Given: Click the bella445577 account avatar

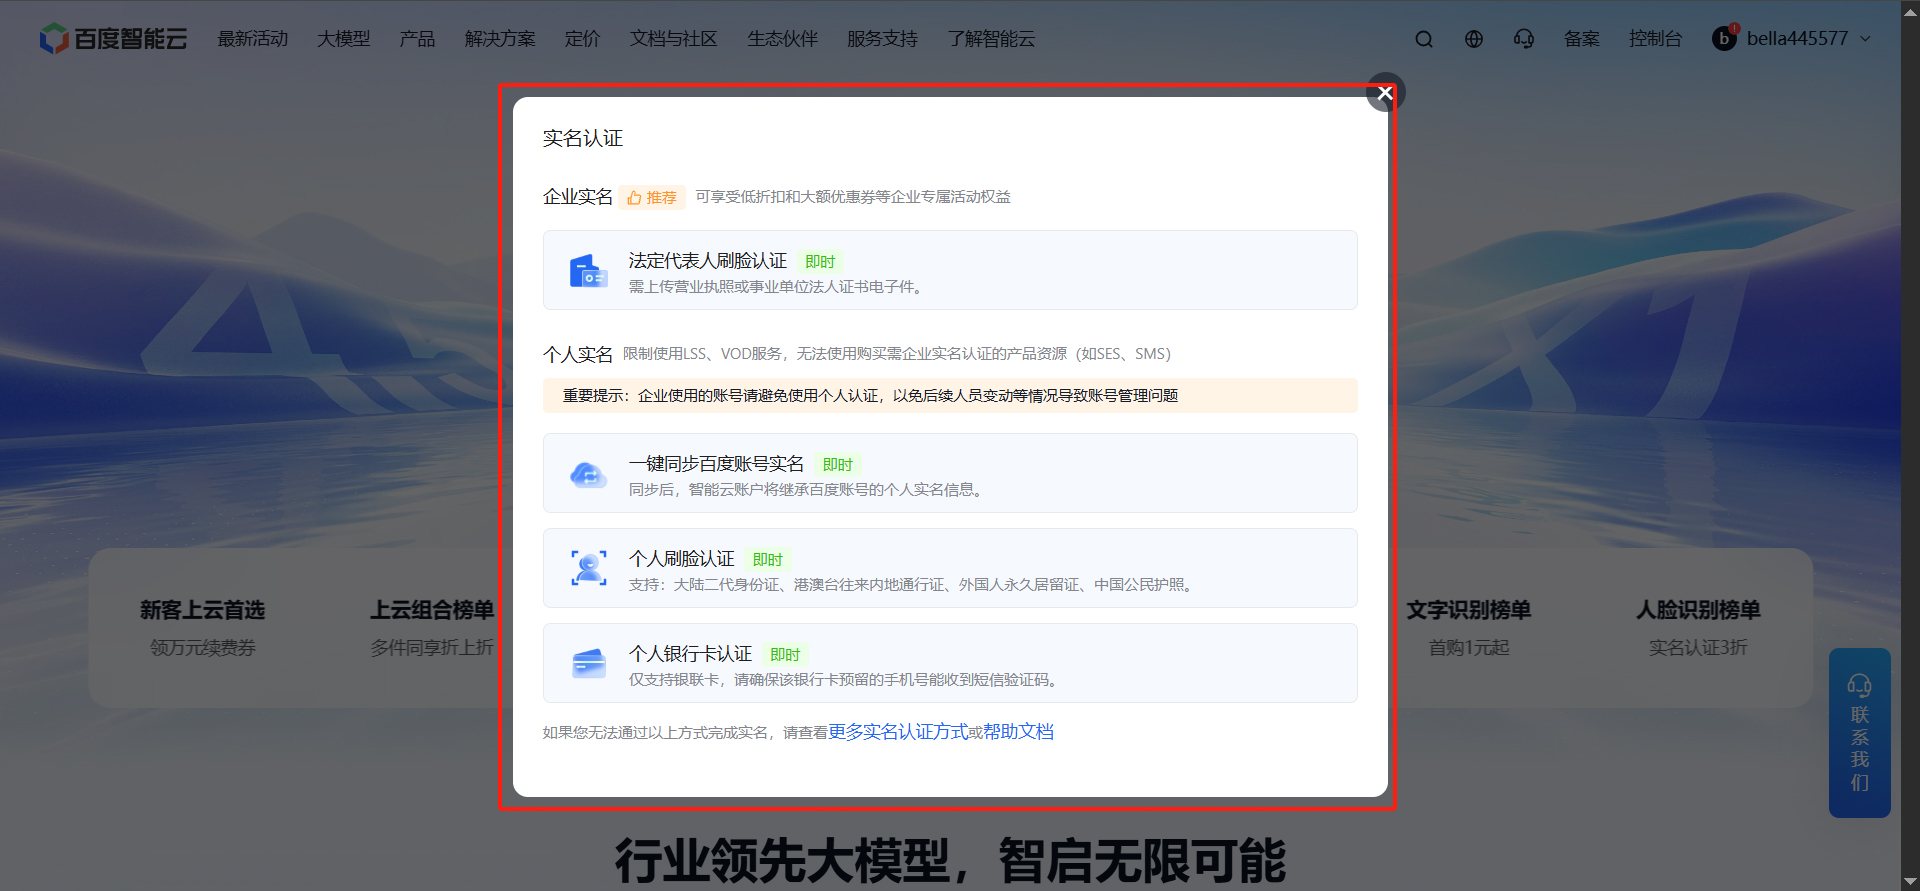Looking at the screenshot, I should tap(1725, 38).
